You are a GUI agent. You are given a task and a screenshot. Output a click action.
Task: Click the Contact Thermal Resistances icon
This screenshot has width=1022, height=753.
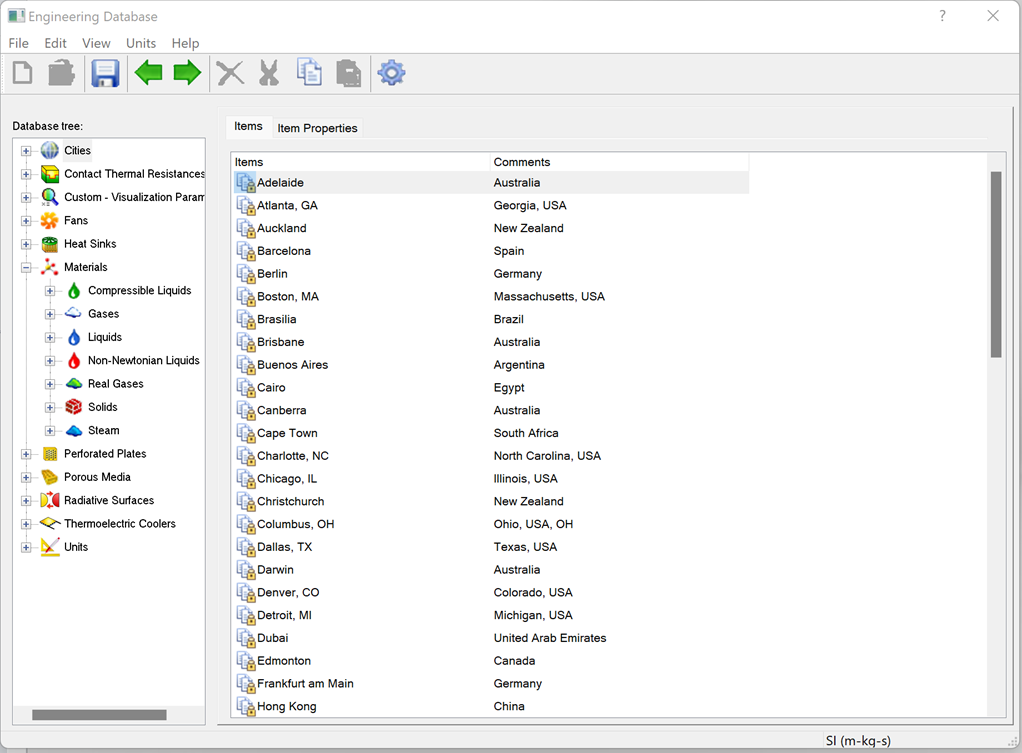(50, 174)
